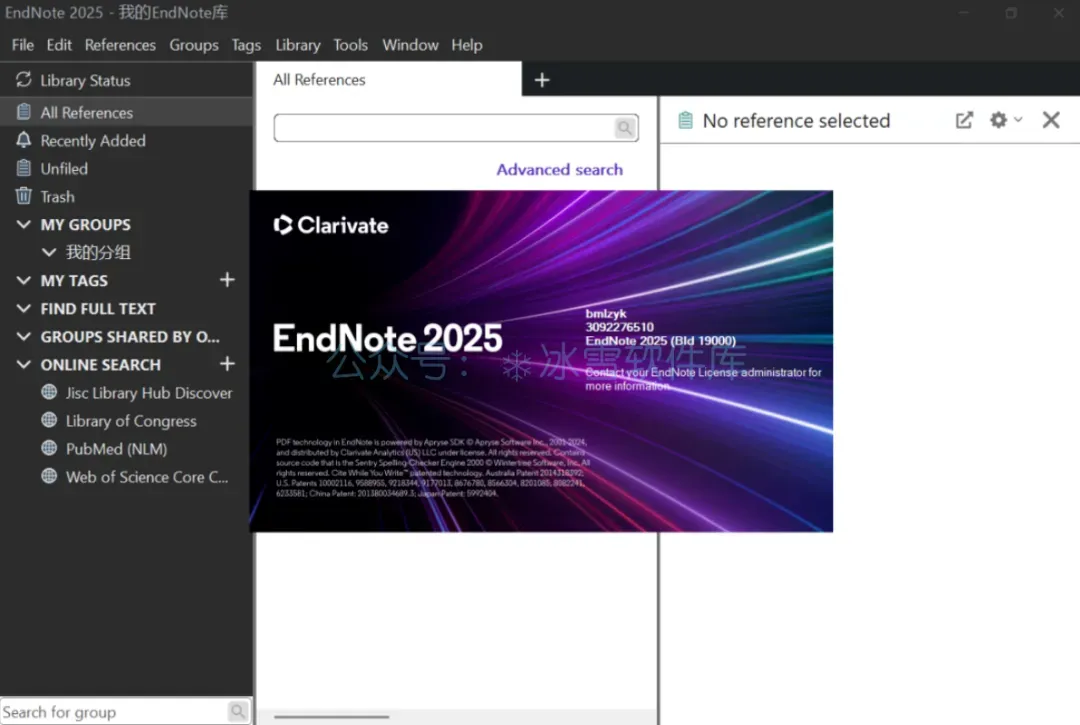Open the Library menu
1080x725 pixels.
(x=298, y=45)
